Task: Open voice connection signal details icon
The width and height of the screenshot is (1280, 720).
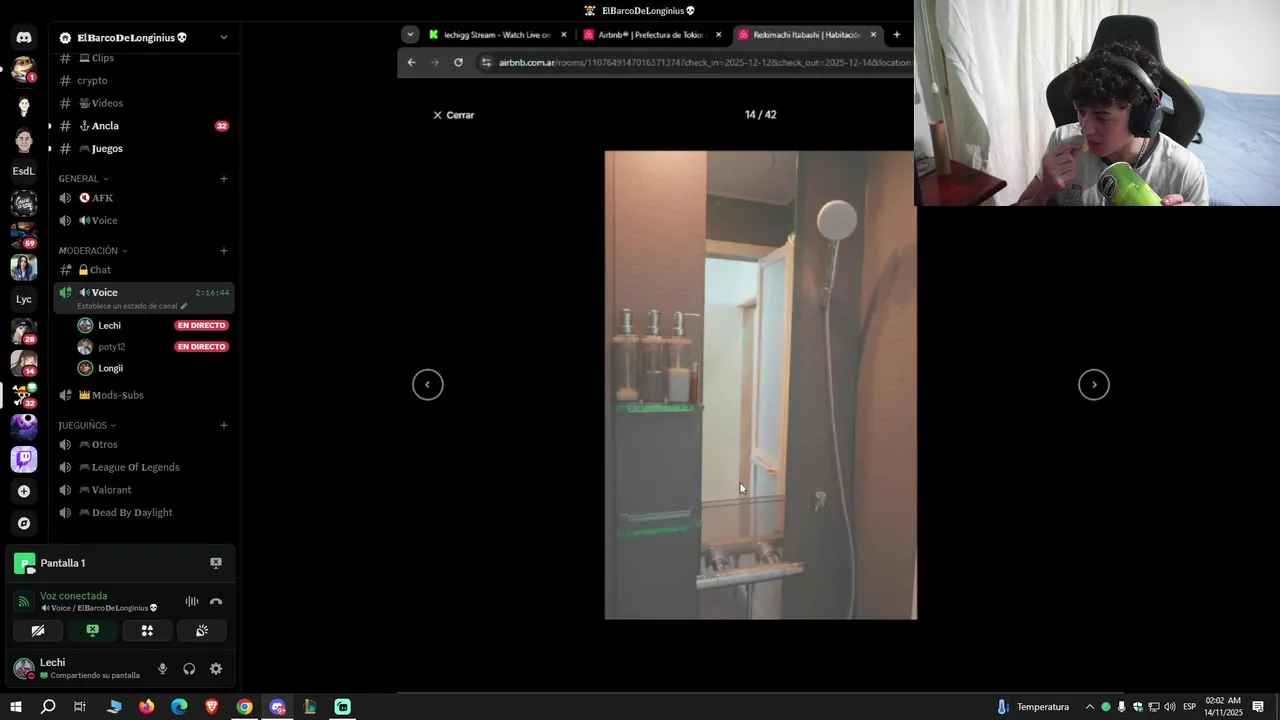Action: click(x=24, y=602)
